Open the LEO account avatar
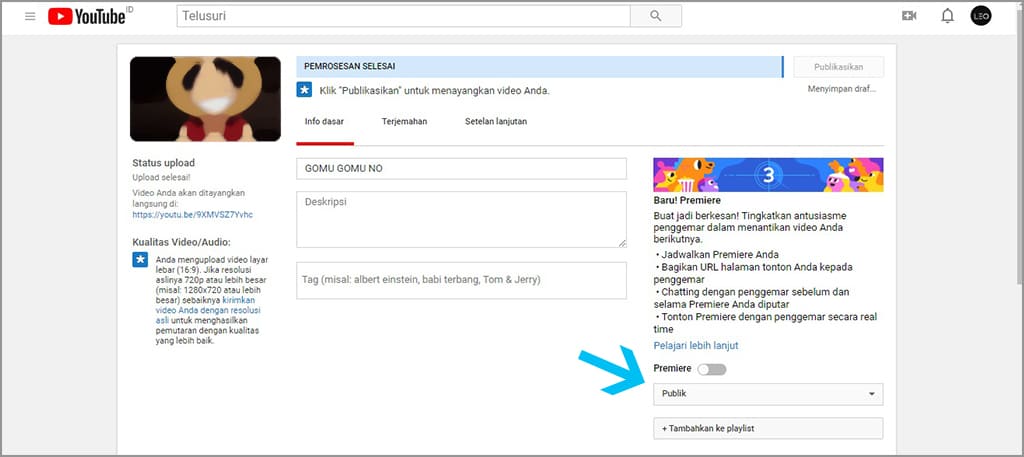Screen dimensions: 1024x457 click(x=981, y=16)
